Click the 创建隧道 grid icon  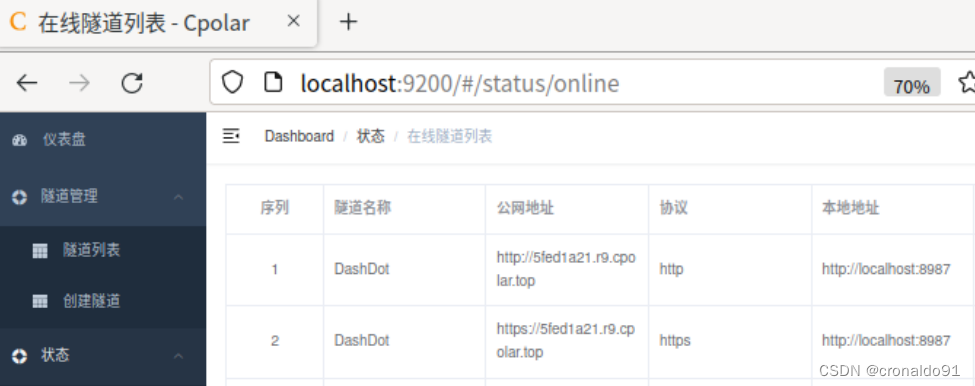click(x=40, y=301)
